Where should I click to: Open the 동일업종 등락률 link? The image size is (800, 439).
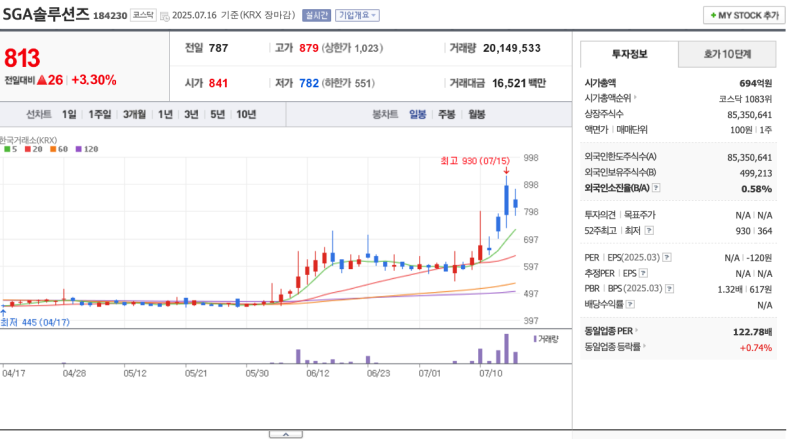pyautogui.click(x=615, y=347)
